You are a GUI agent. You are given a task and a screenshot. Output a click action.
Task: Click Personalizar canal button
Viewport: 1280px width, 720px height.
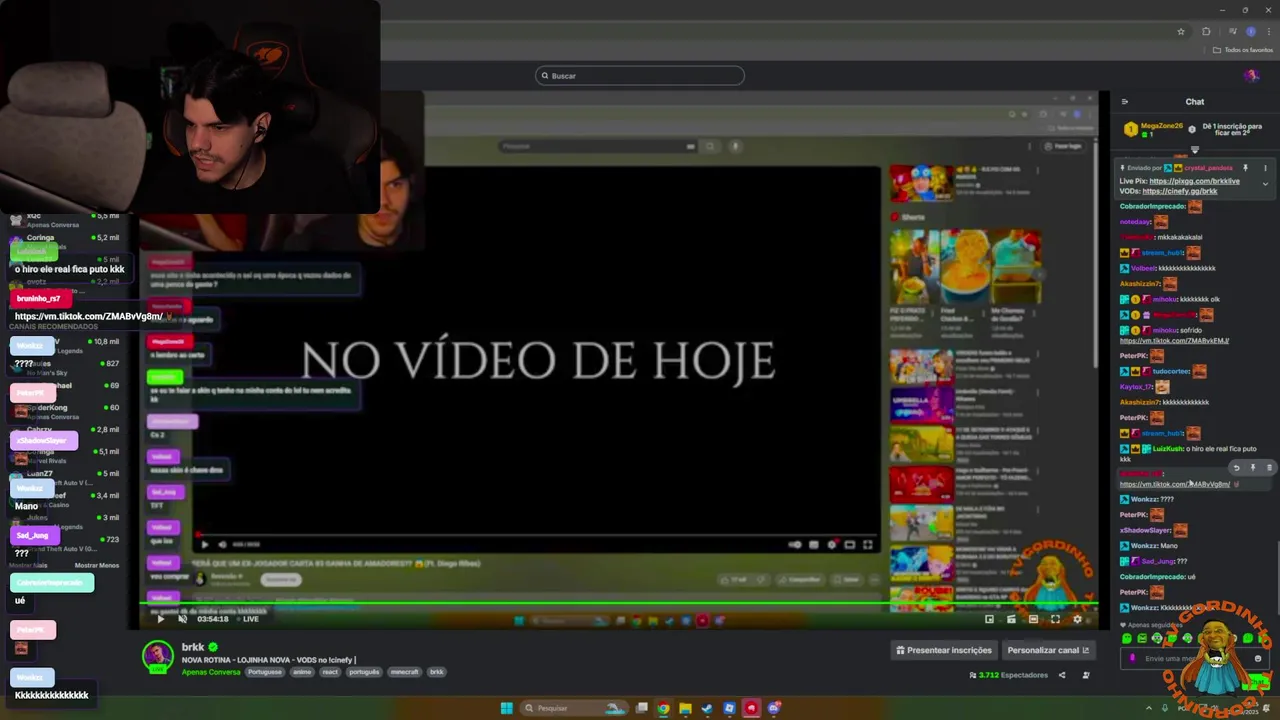tap(1048, 650)
